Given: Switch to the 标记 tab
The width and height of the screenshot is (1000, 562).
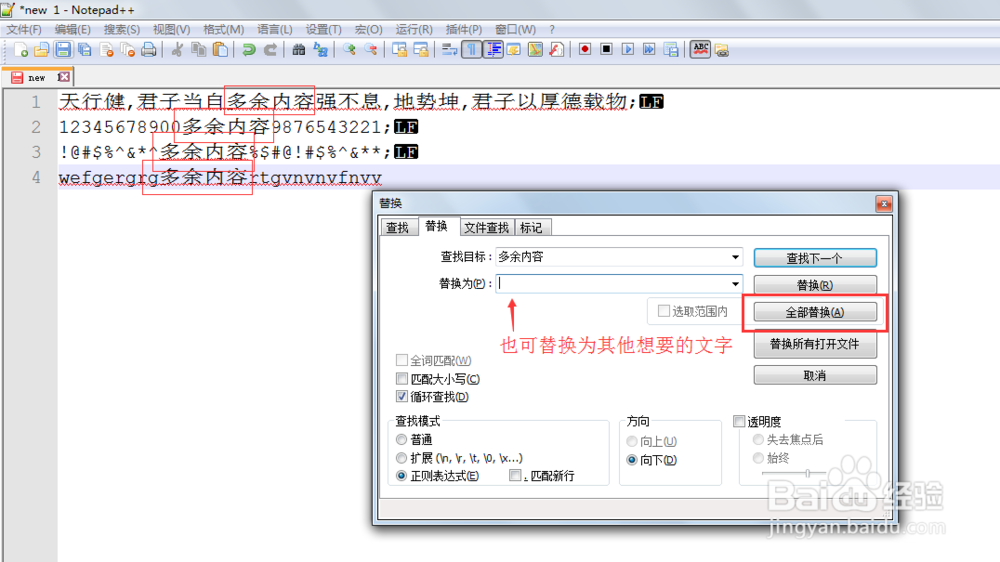Looking at the screenshot, I should (531, 228).
